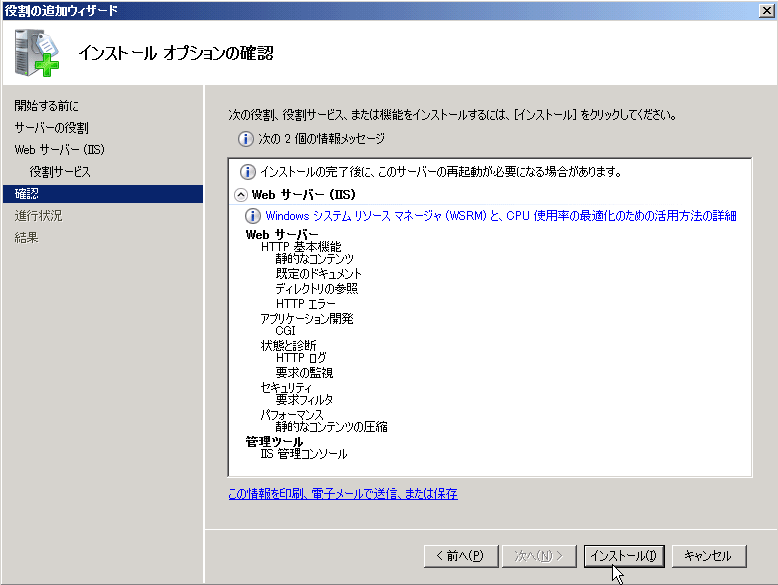Select 役割サービス step in sidebar
This screenshot has height=585, width=778.
click(60, 172)
